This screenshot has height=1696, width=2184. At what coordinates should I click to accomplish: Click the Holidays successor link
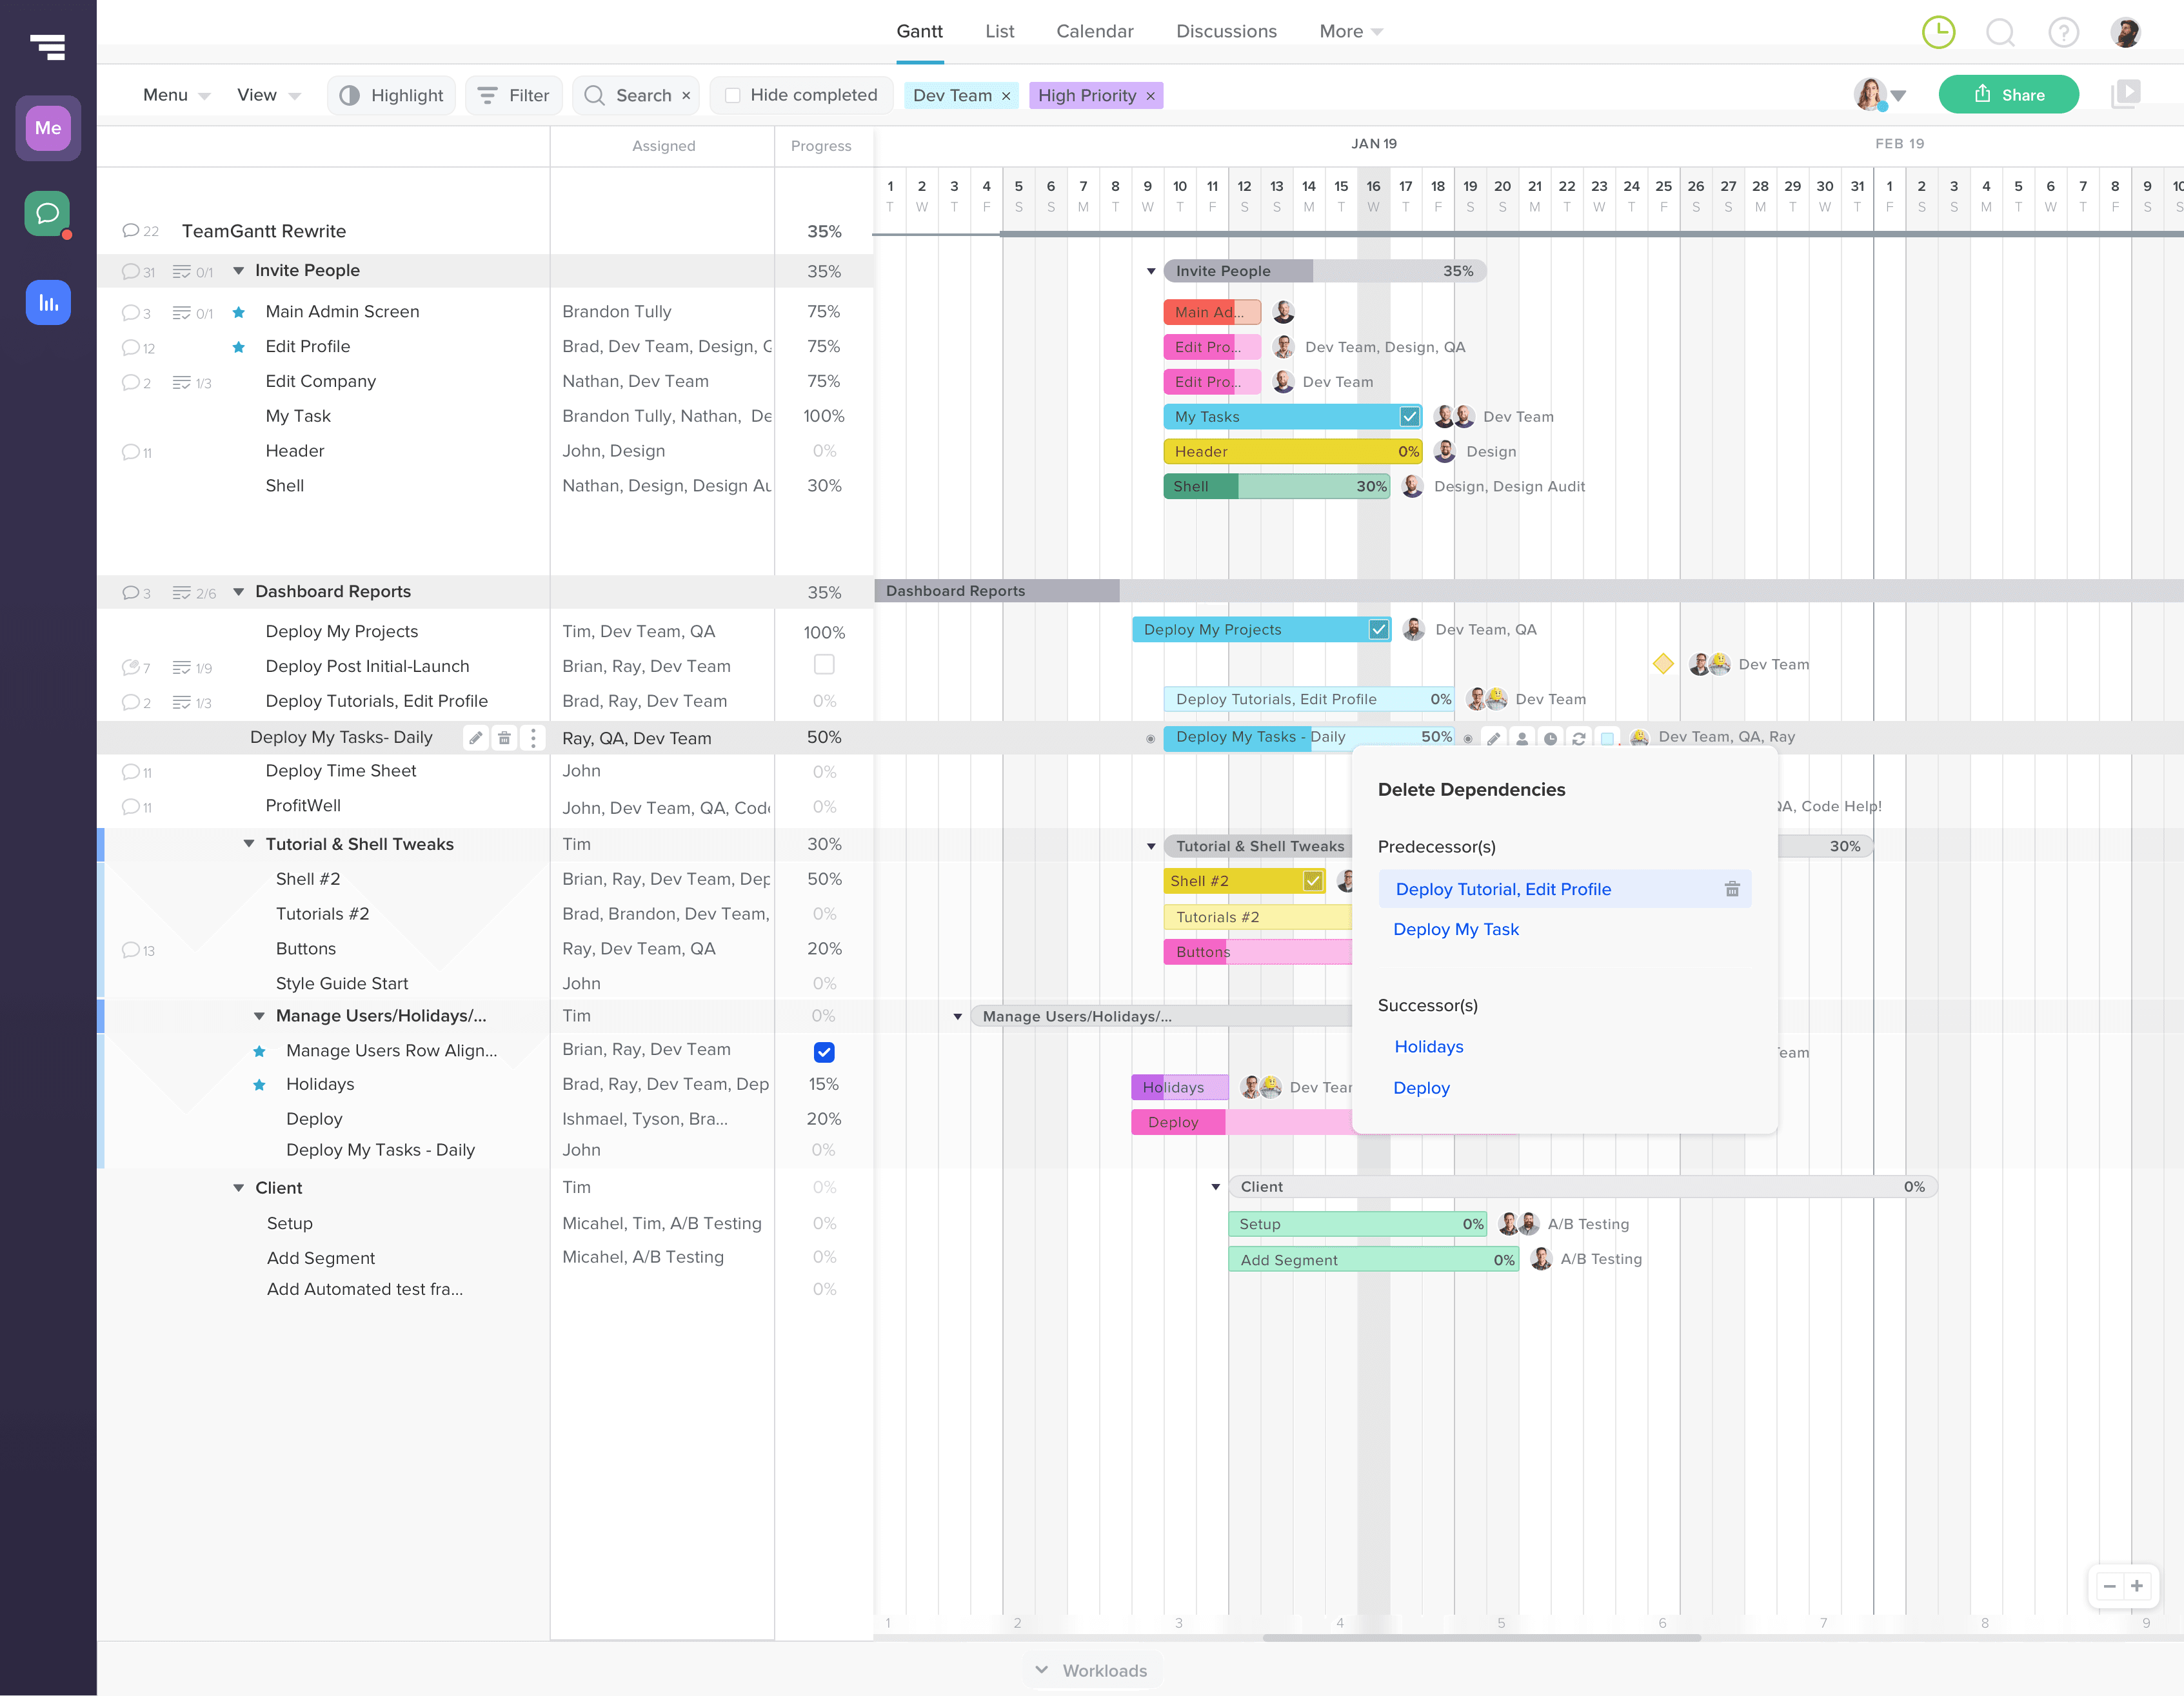tap(1428, 1046)
